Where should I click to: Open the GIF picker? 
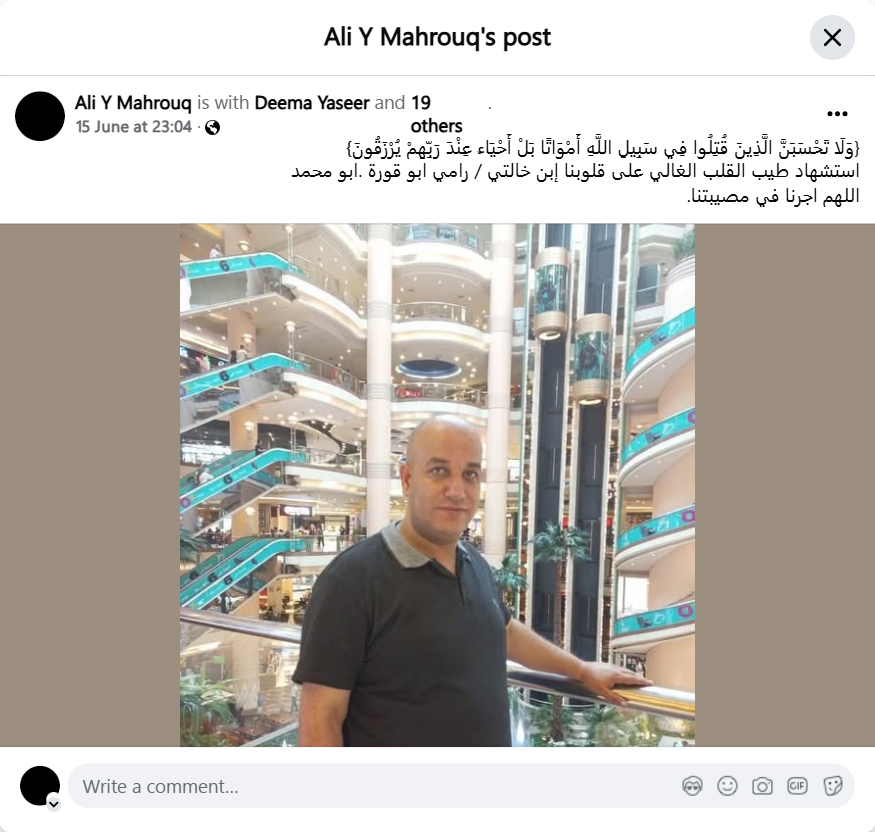(x=797, y=786)
